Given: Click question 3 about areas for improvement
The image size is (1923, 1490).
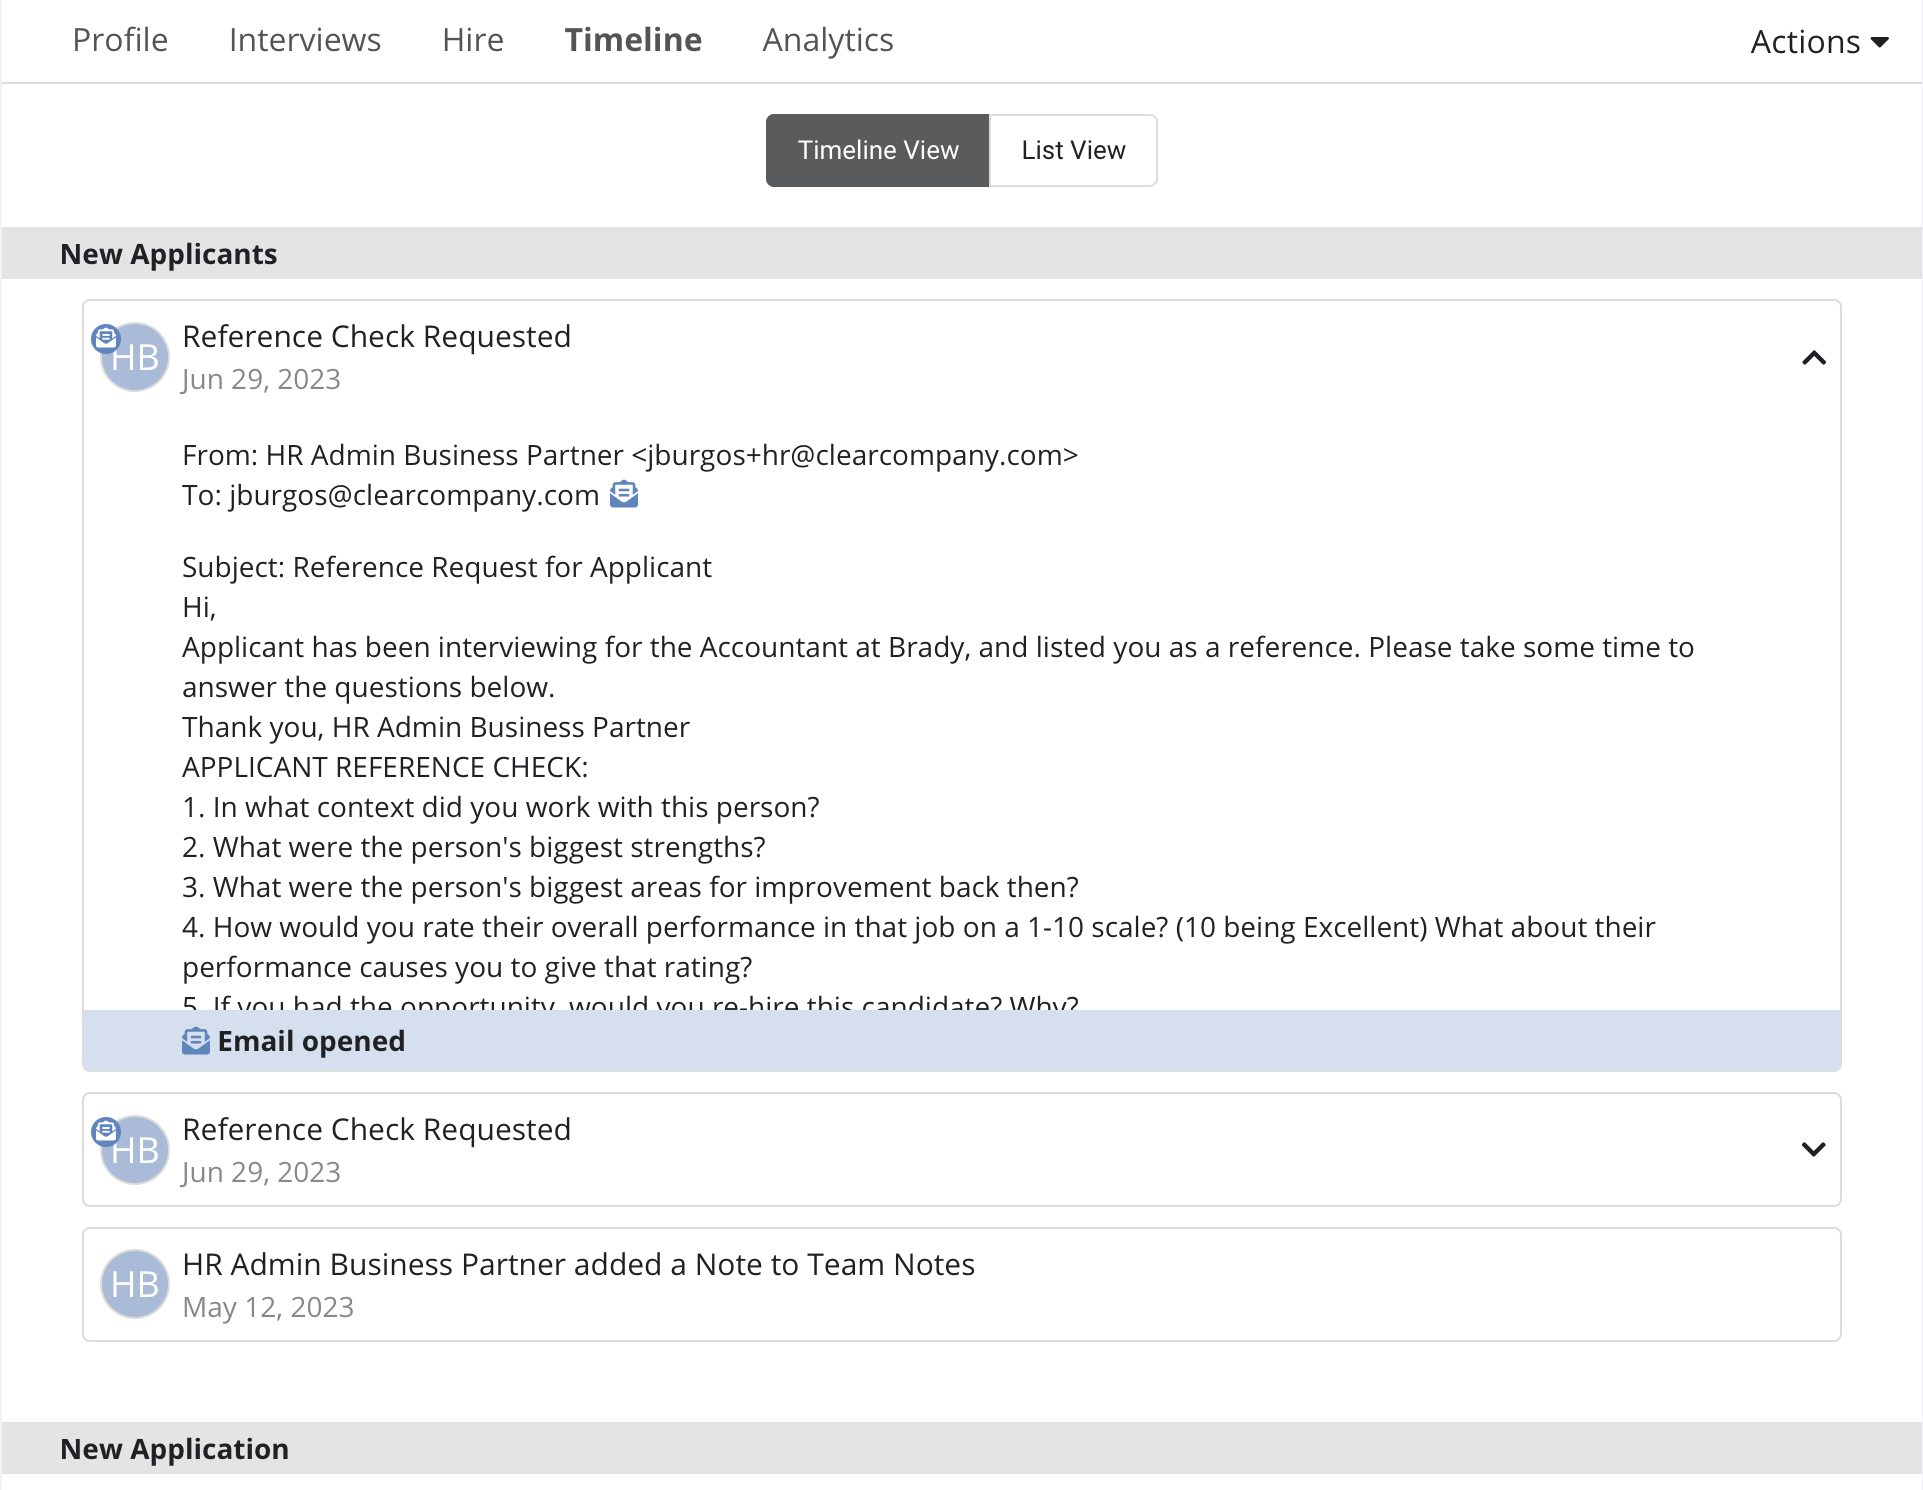Looking at the screenshot, I should coord(630,887).
